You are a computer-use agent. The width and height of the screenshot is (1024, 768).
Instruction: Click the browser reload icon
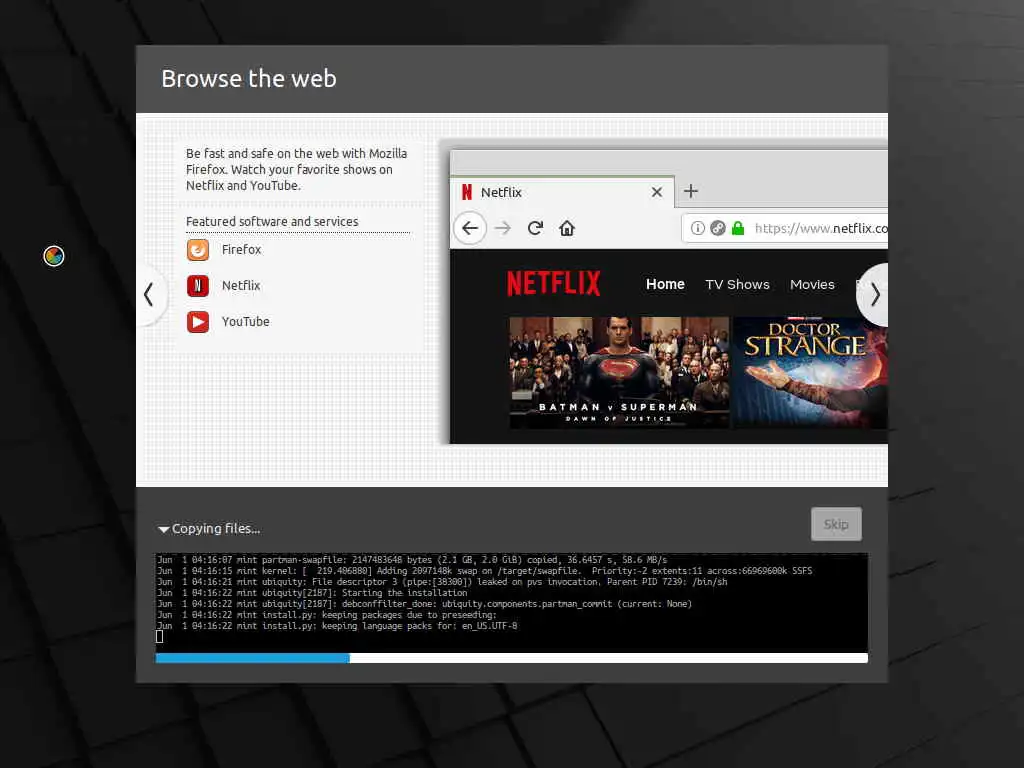coord(536,228)
